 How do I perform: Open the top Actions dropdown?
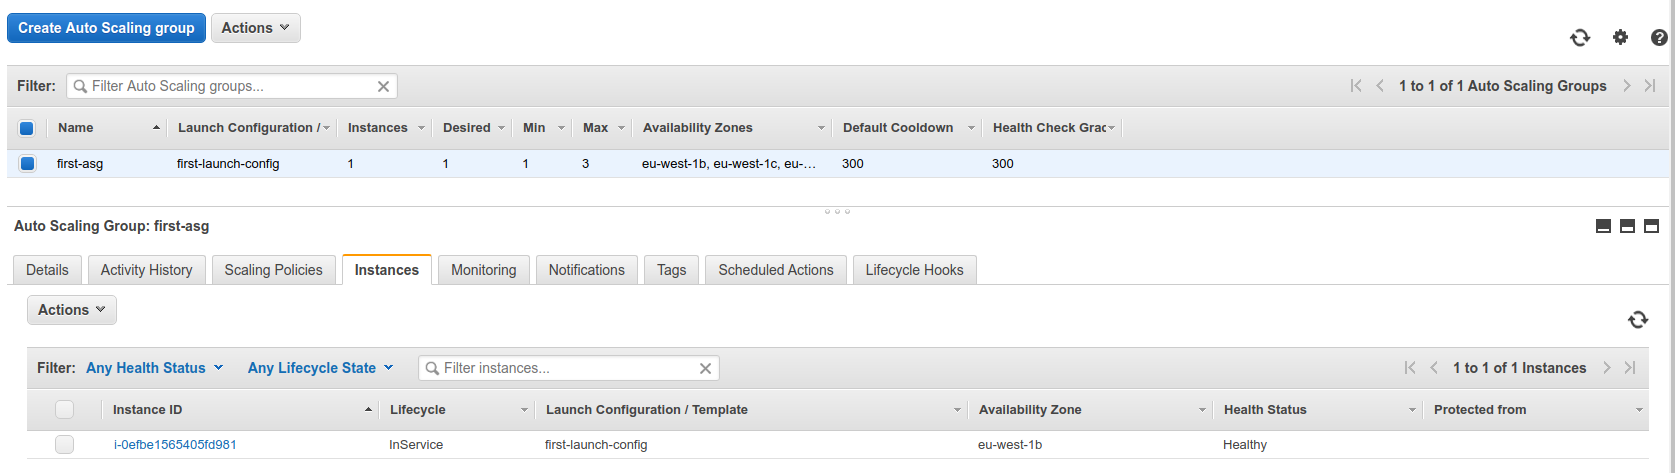tap(256, 28)
